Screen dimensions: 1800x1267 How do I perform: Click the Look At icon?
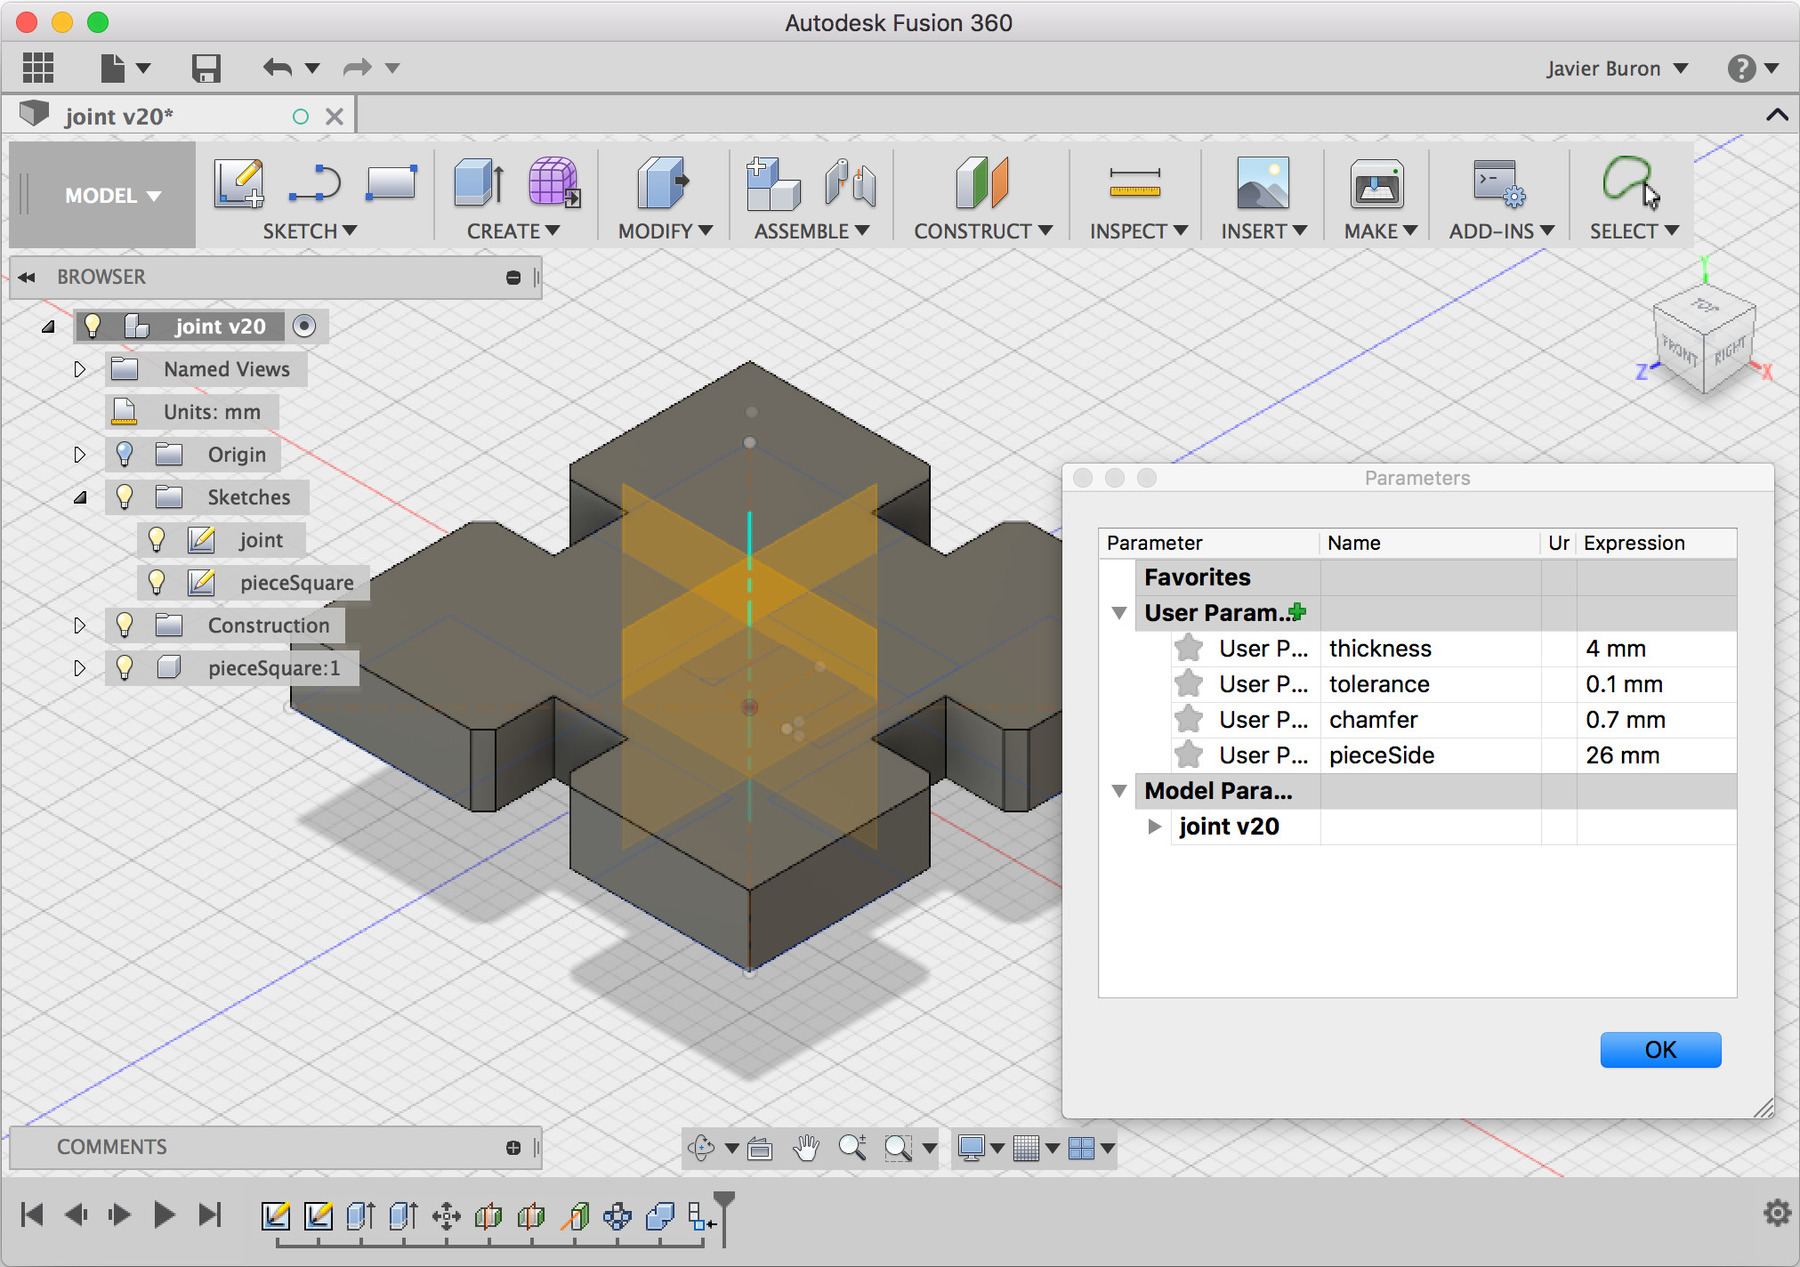tap(759, 1148)
